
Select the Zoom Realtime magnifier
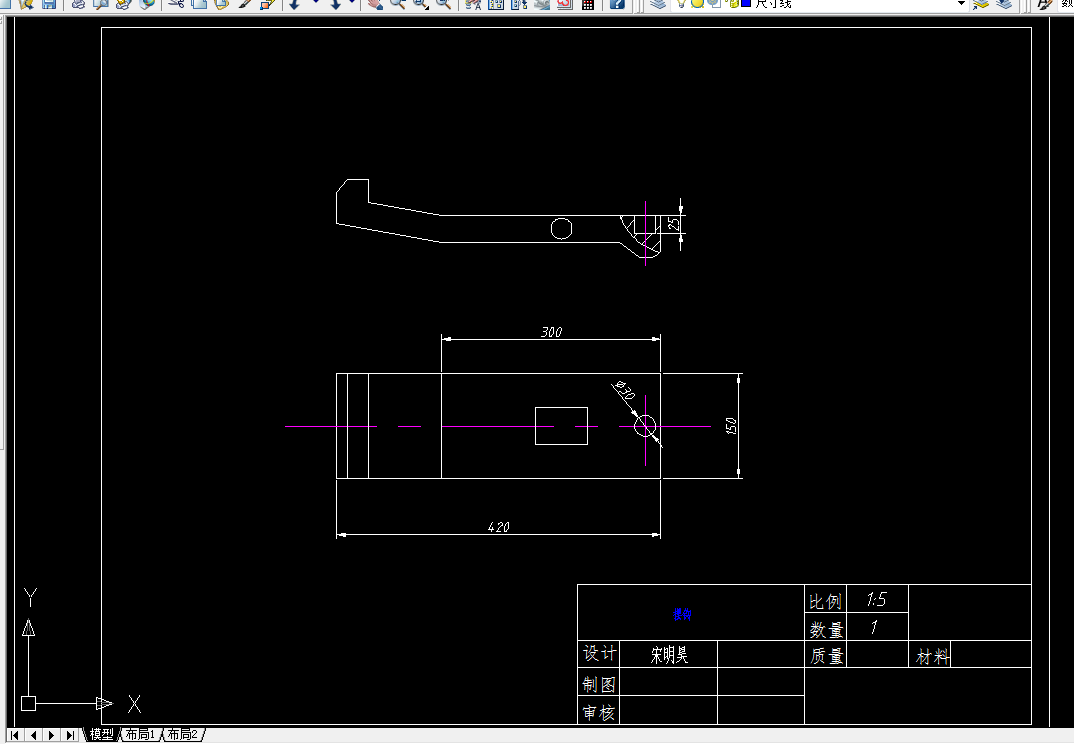(397, 3)
